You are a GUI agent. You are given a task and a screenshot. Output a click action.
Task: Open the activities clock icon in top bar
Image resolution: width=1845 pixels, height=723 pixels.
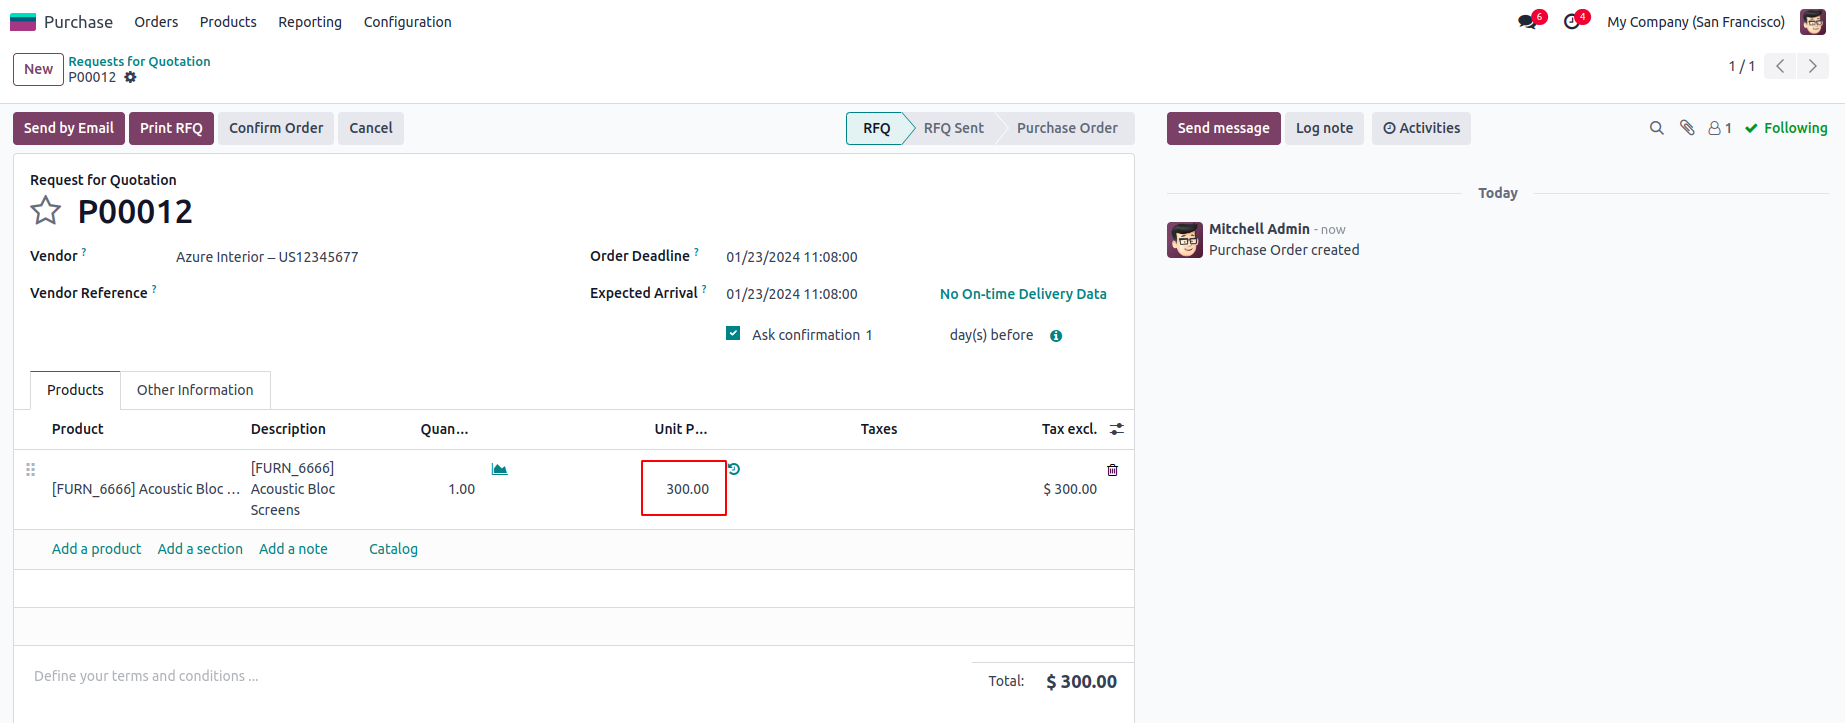(1572, 22)
